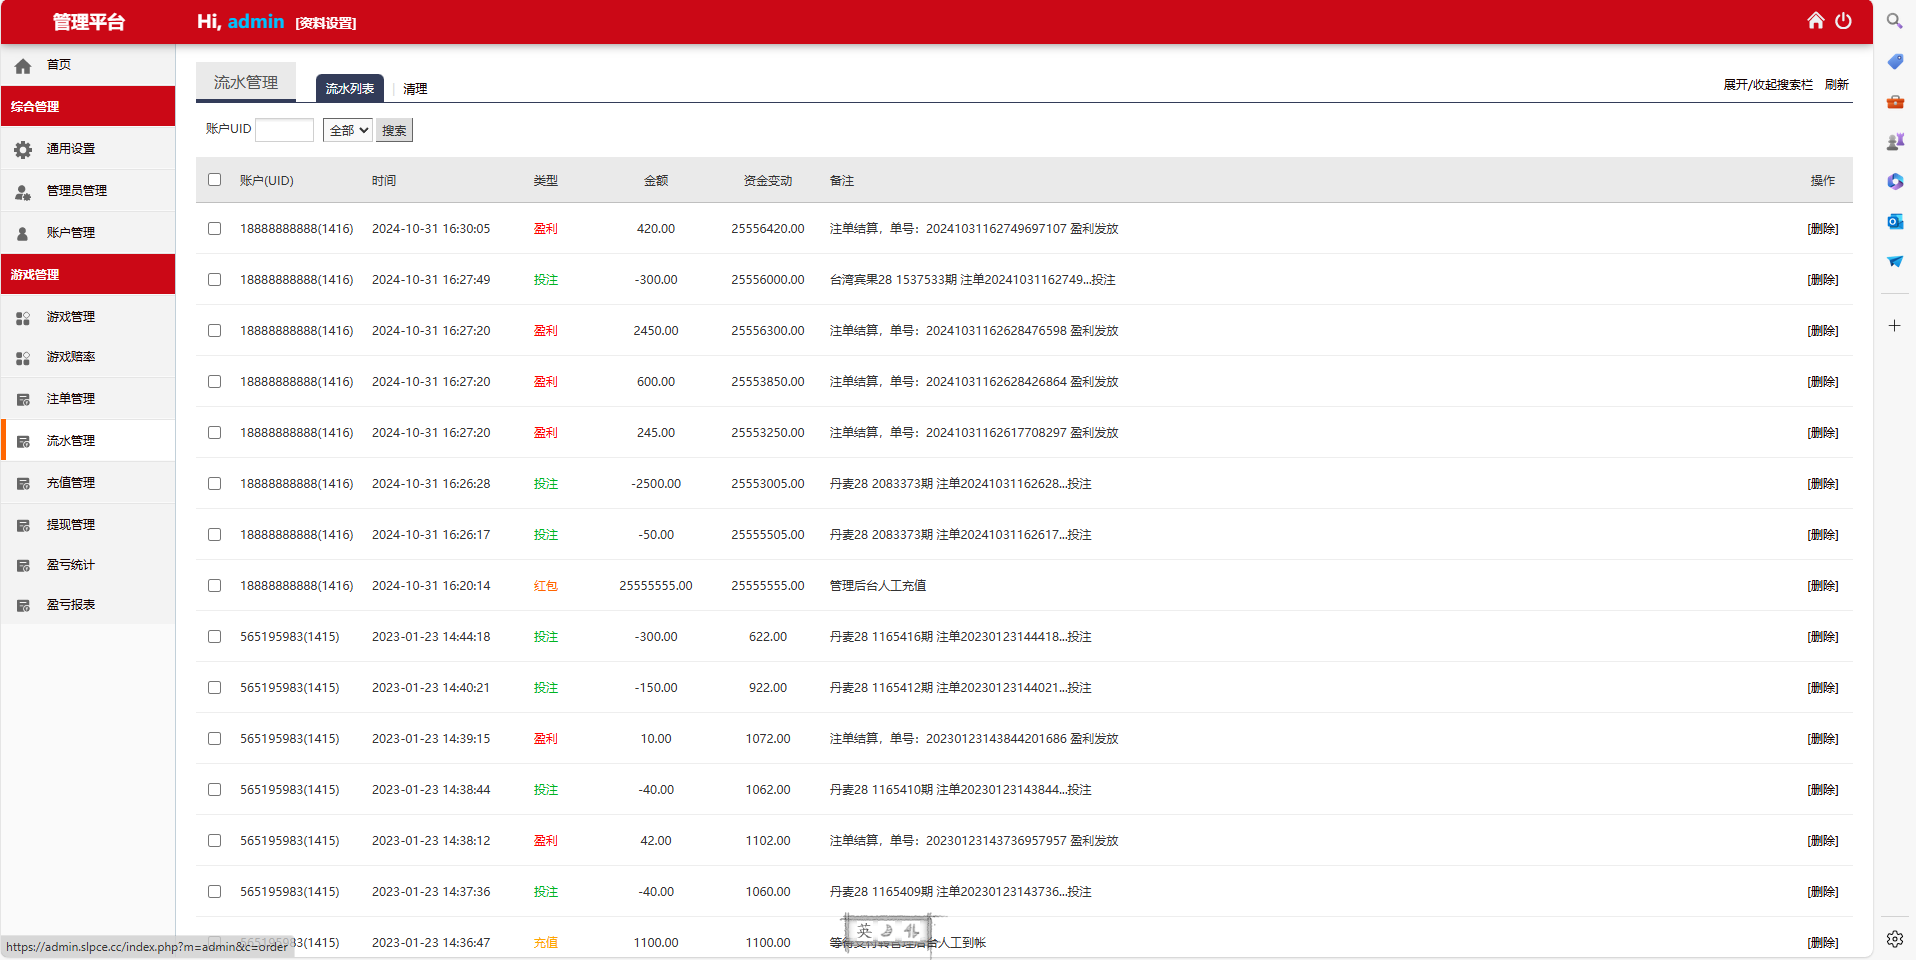The width and height of the screenshot is (1916, 960).
Task: Switch to the 清理 tab
Action: click(415, 89)
